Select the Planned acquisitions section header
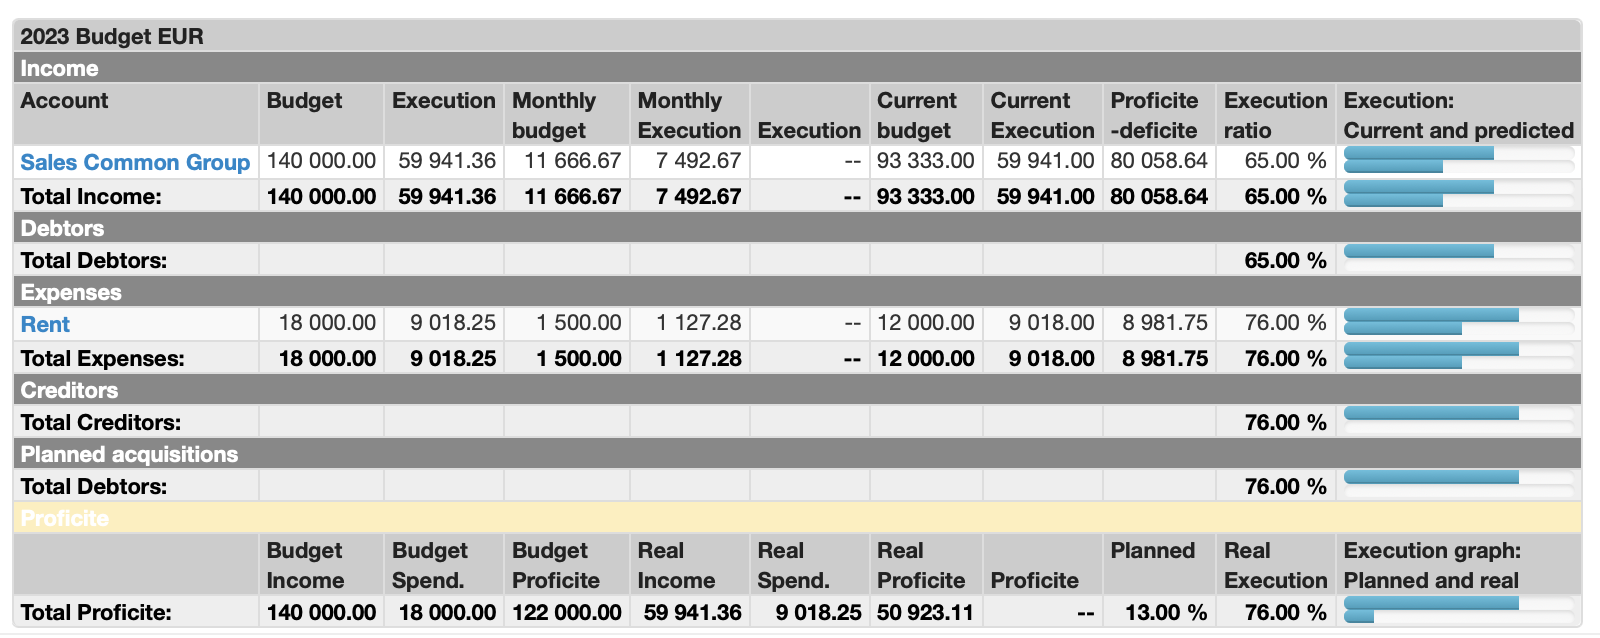The height and width of the screenshot is (638, 1600). [x=129, y=455]
